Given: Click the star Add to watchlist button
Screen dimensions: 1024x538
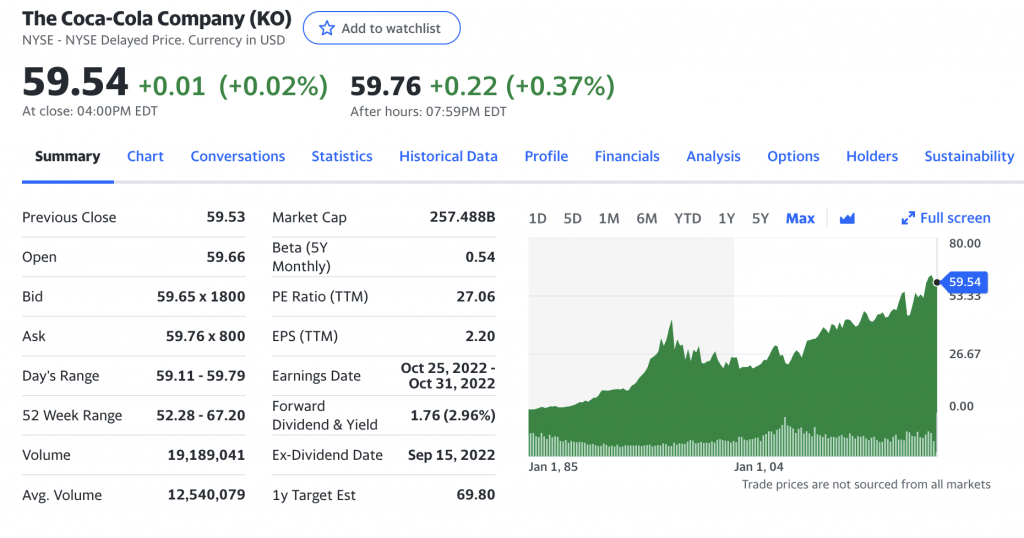Looking at the screenshot, I should pyautogui.click(x=381, y=28).
